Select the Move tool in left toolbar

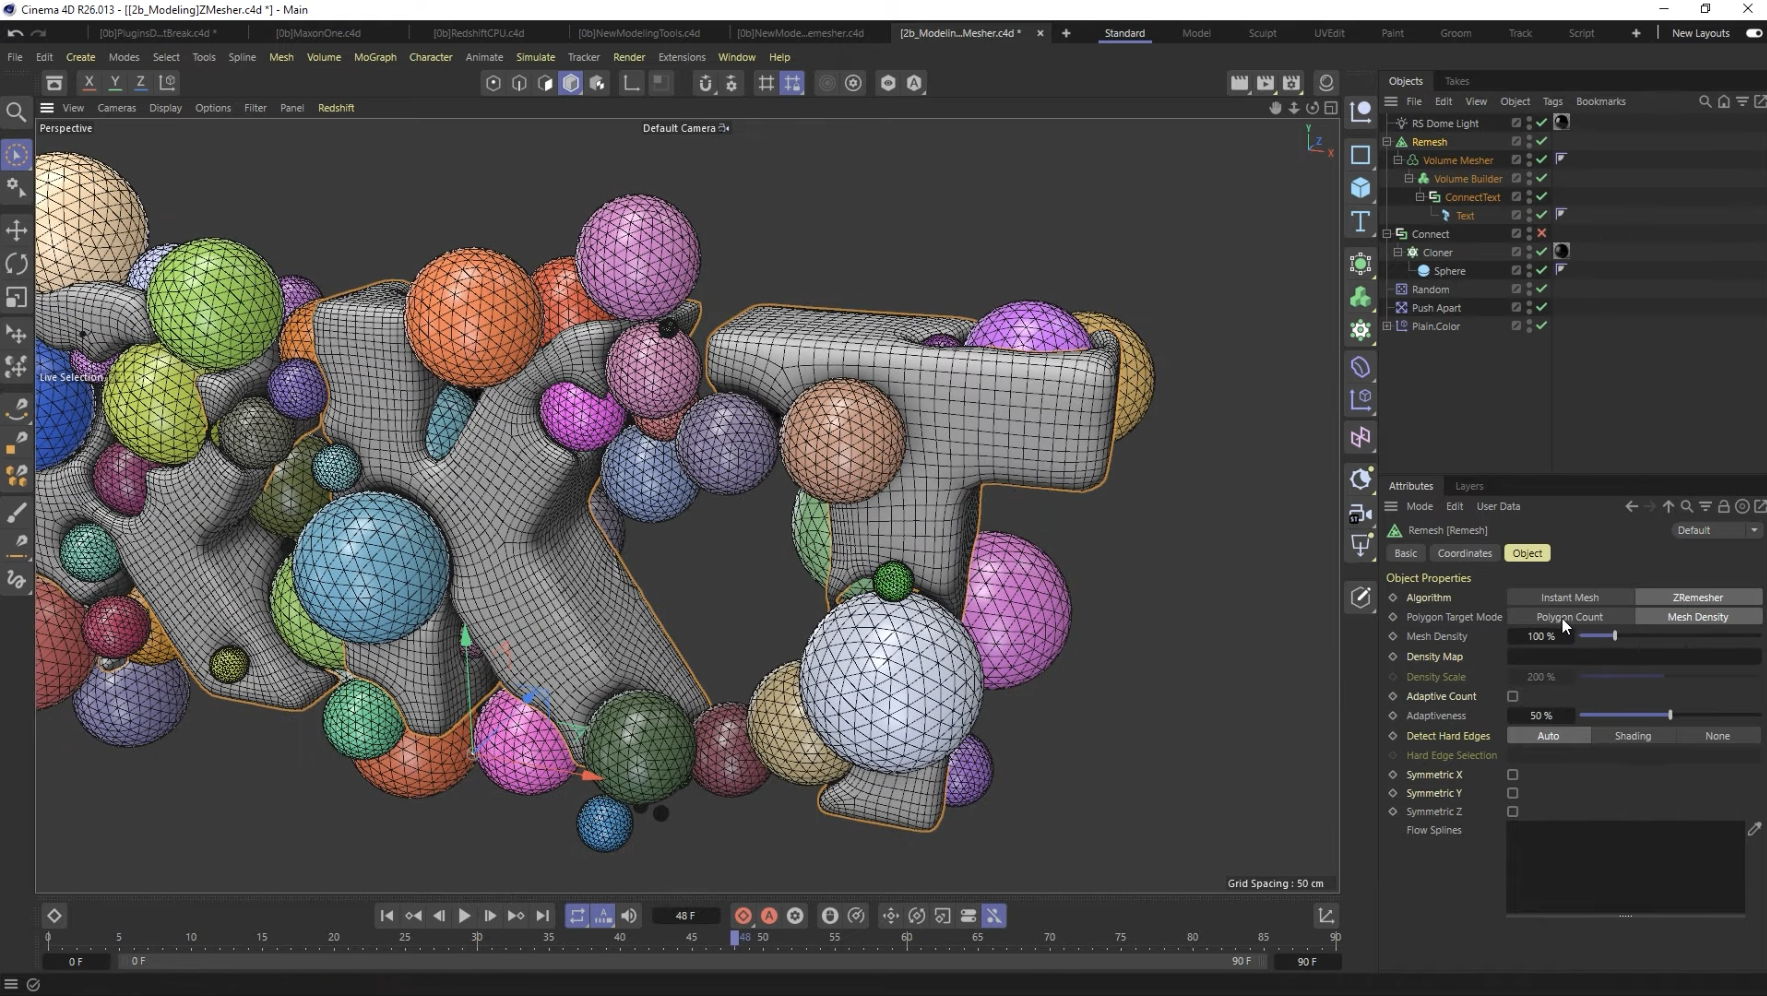16,231
